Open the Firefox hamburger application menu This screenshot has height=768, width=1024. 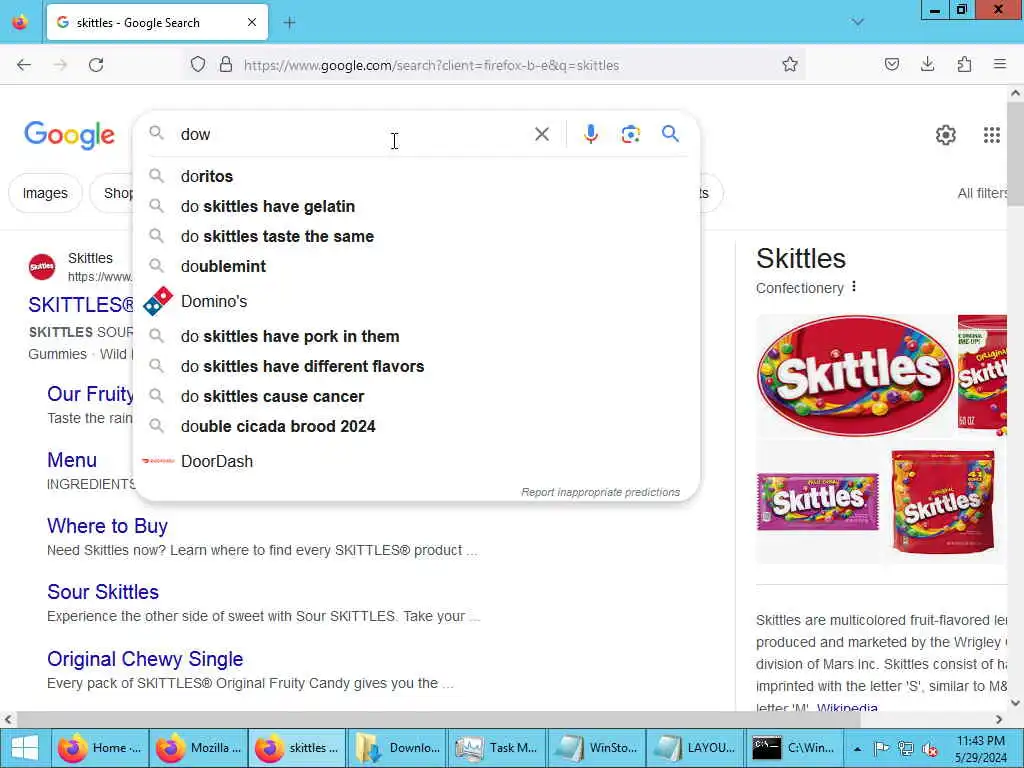tap(1000, 65)
